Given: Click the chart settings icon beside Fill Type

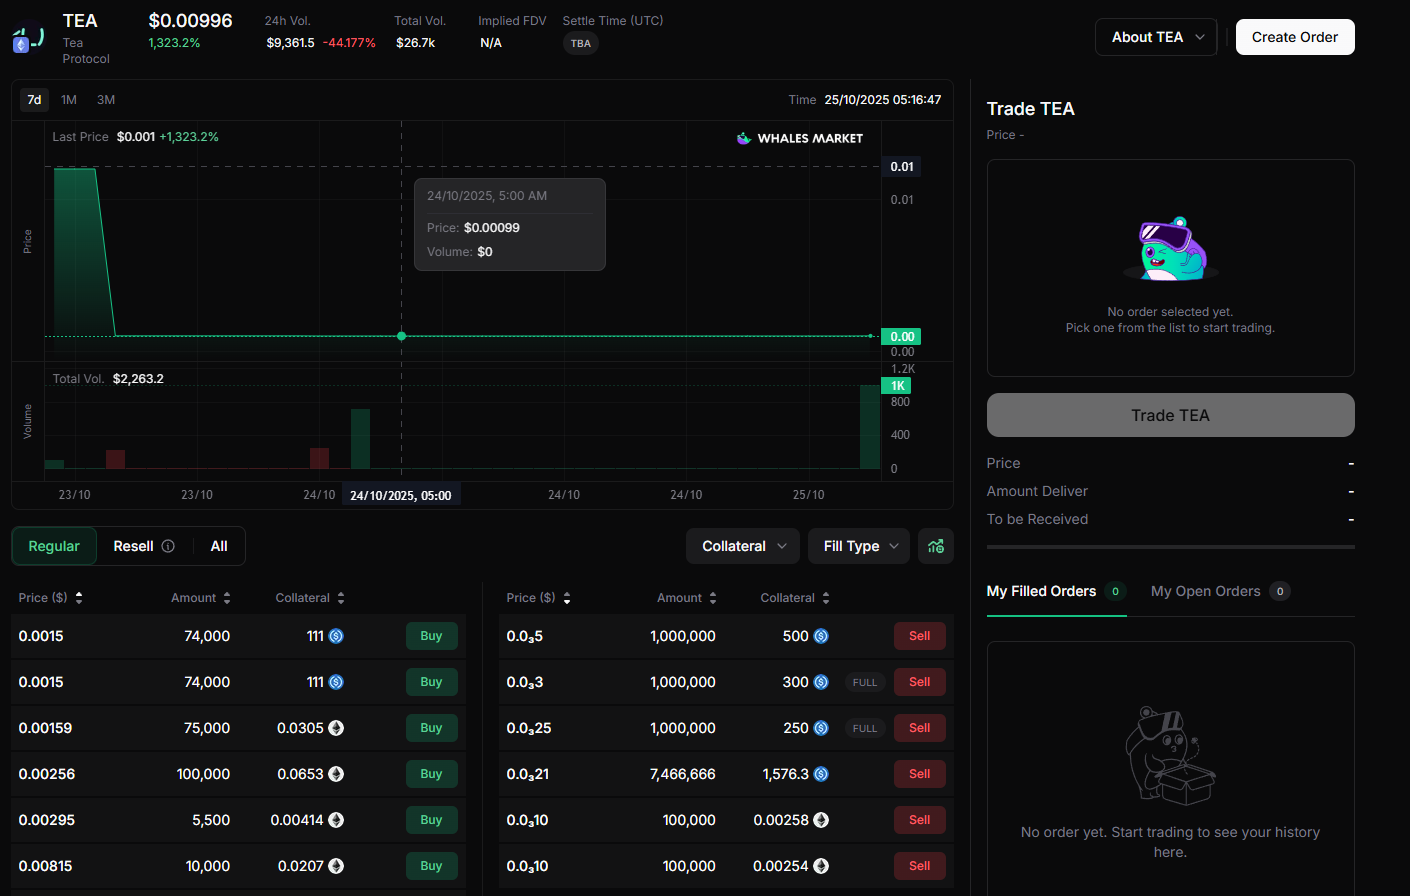Looking at the screenshot, I should pyautogui.click(x=936, y=546).
